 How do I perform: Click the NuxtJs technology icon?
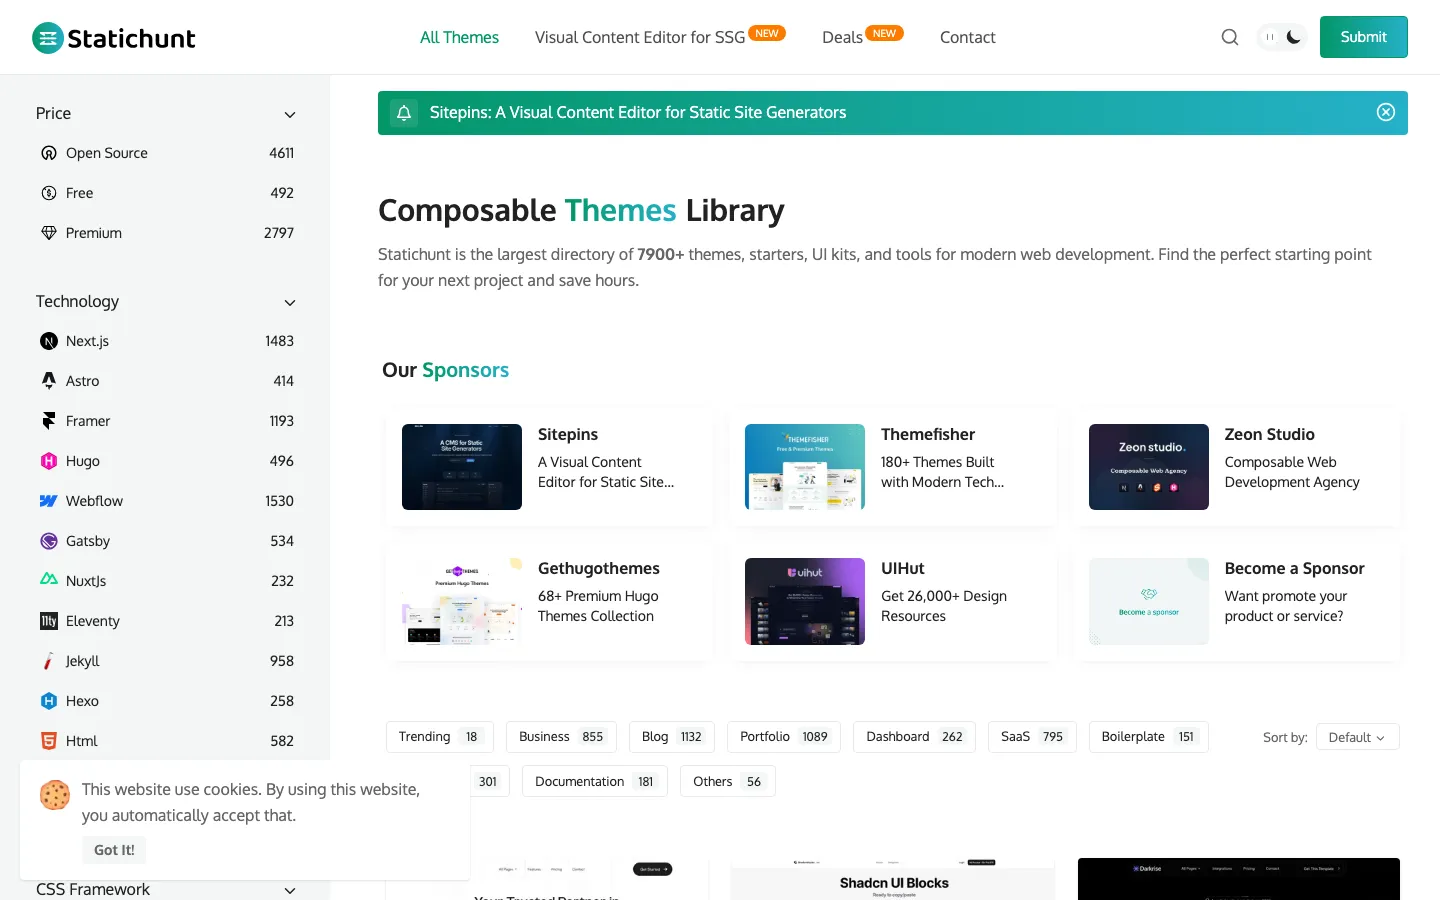49,580
